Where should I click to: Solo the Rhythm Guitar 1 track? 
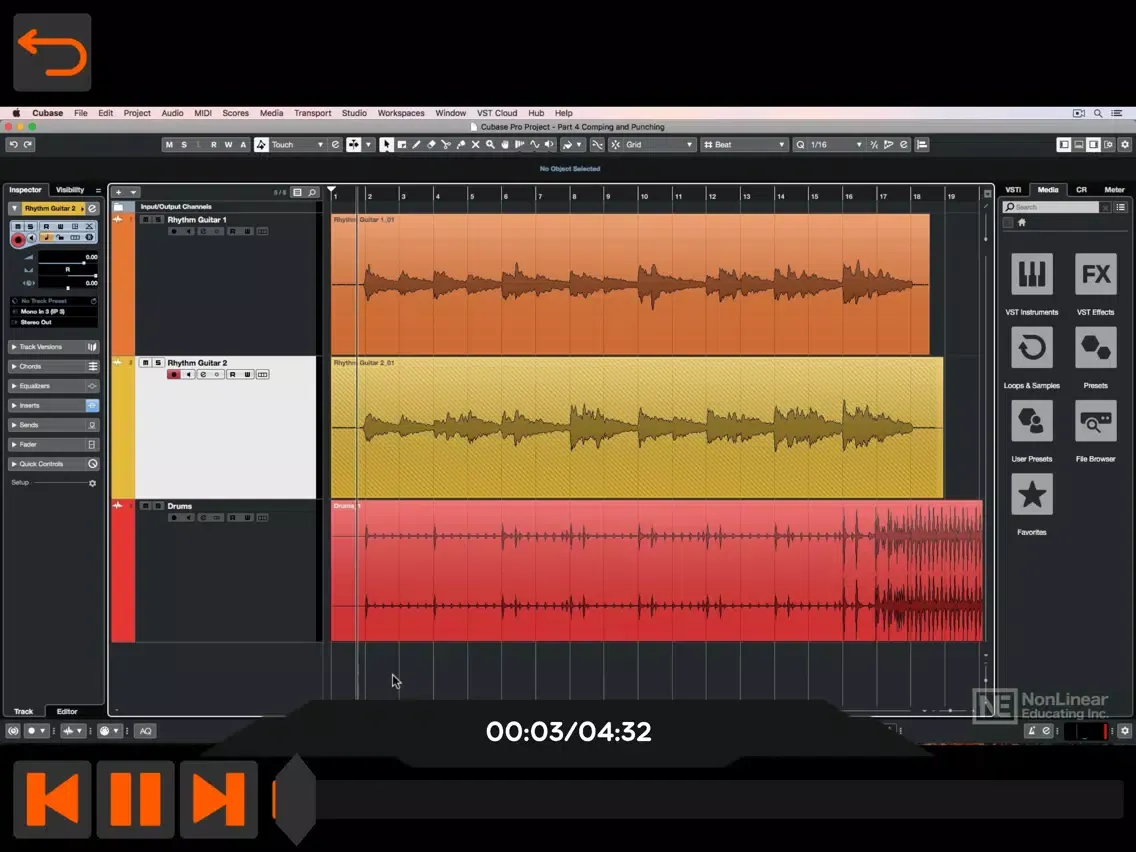[x=157, y=220]
